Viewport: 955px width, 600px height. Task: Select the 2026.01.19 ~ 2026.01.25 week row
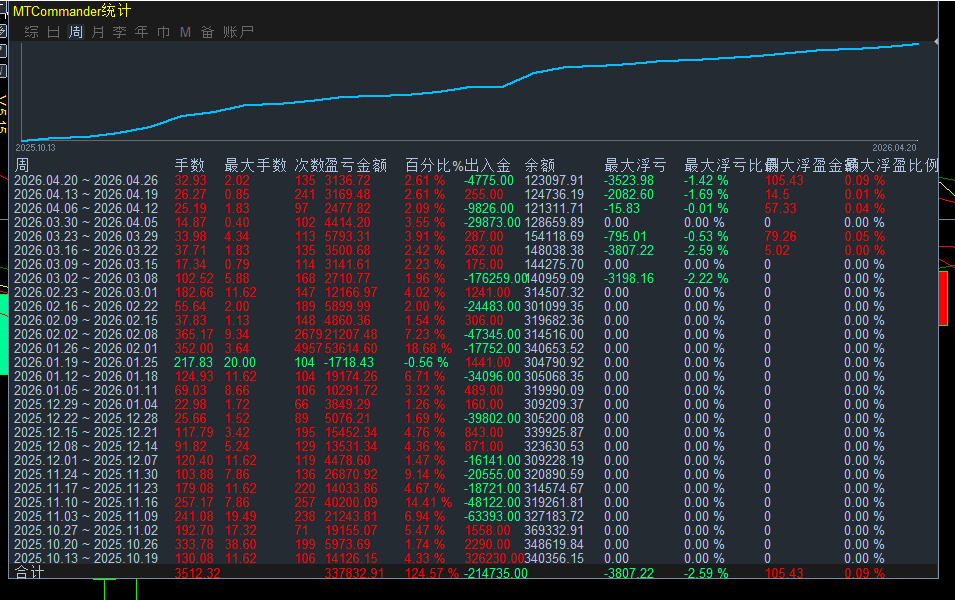point(86,362)
